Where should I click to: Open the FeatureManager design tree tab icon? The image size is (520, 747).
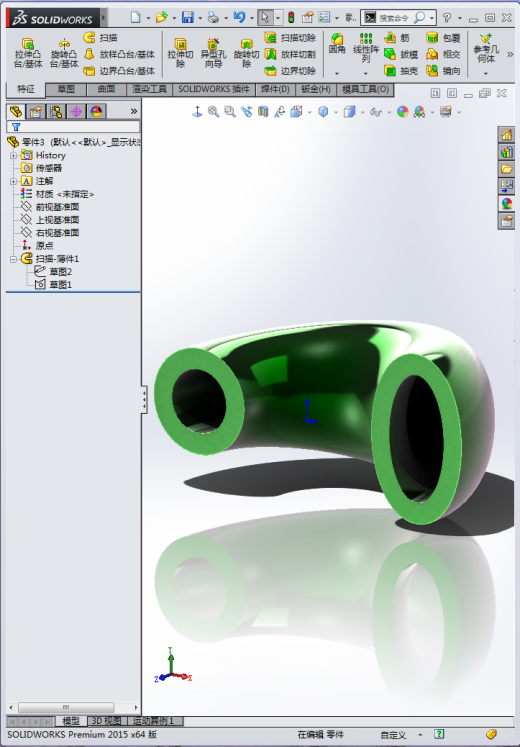[x=16, y=111]
